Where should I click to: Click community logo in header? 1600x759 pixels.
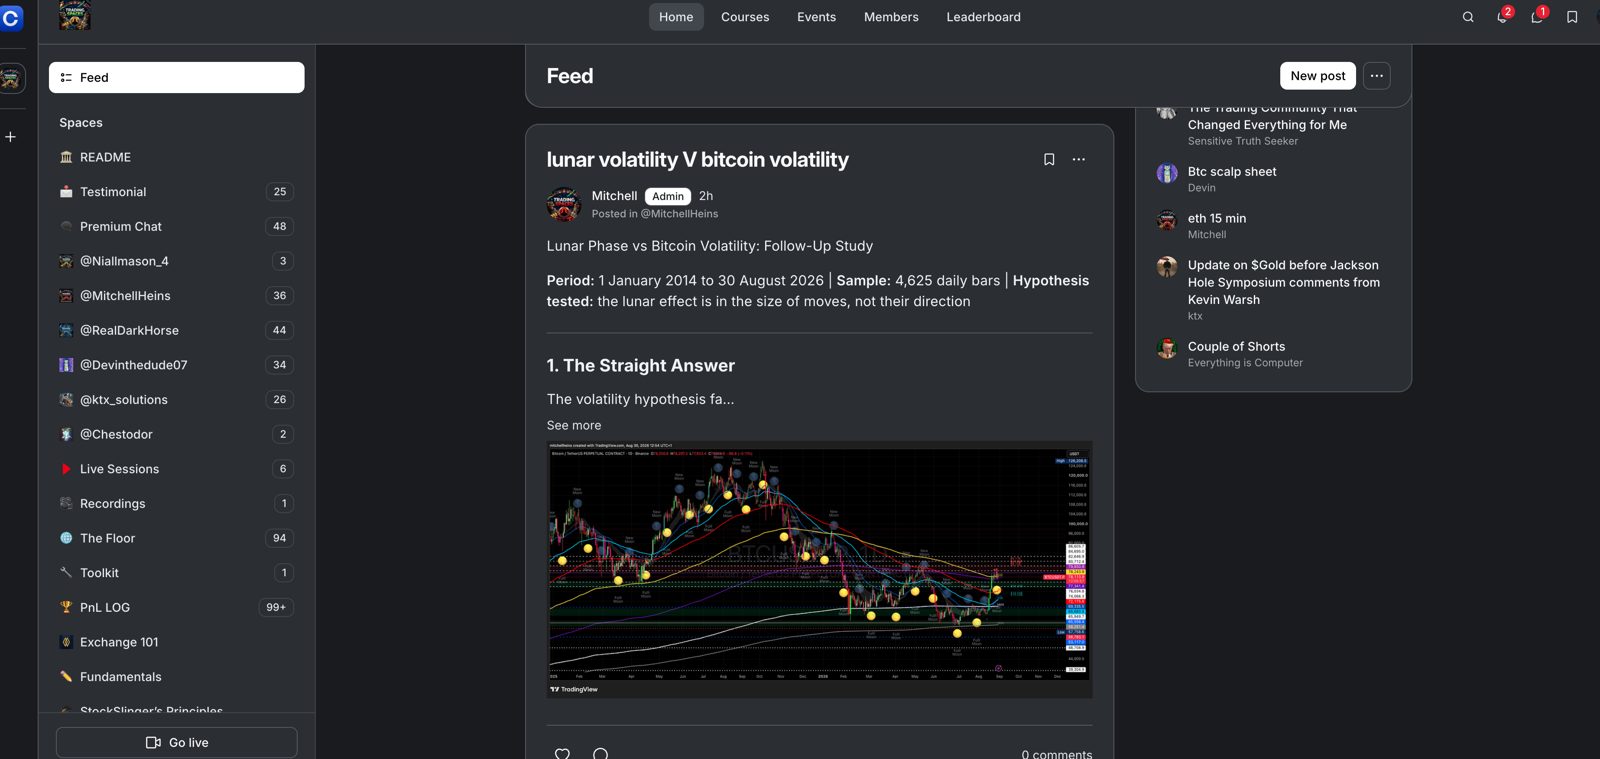(x=75, y=15)
